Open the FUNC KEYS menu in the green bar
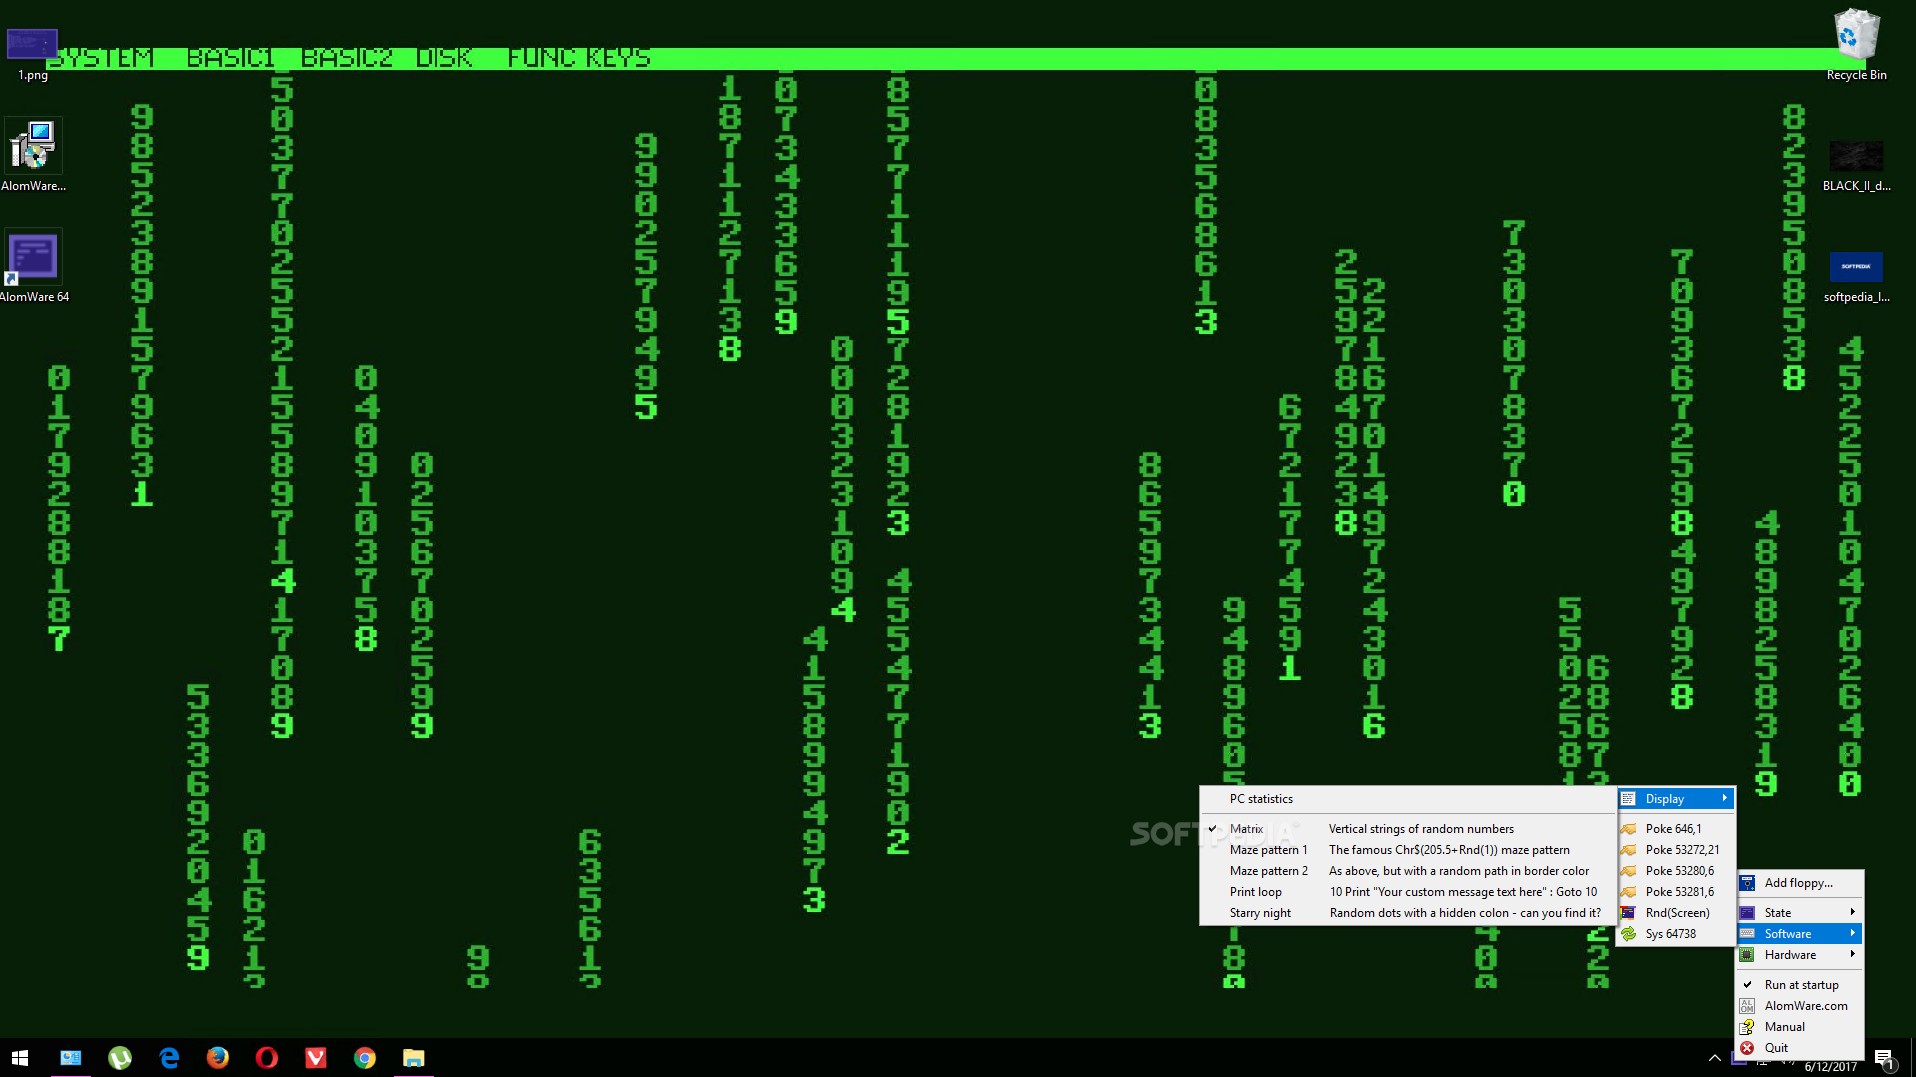Image resolution: width=1916 pixels, height=1077 pixels. (579, 57)
